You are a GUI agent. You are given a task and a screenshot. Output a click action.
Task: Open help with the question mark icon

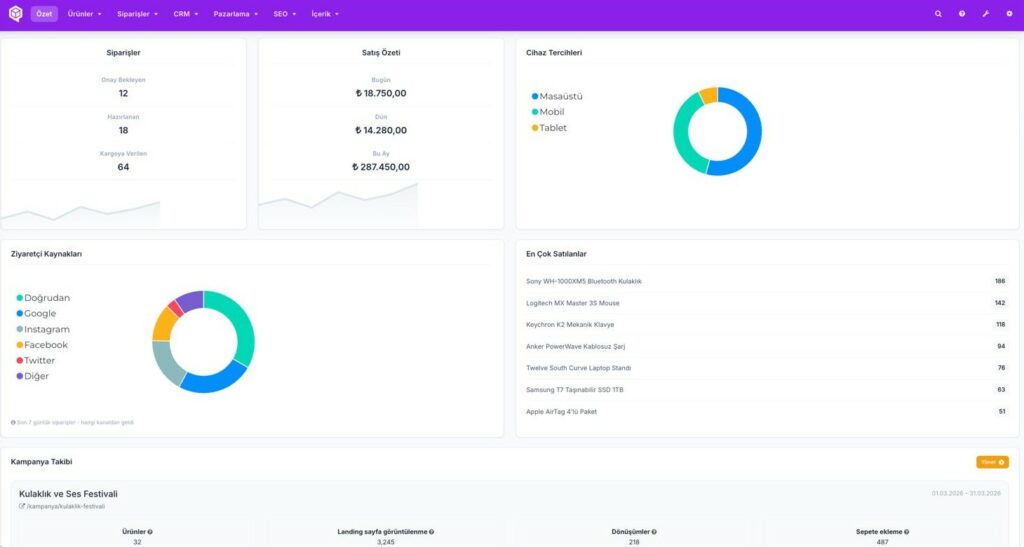(962, 14)
